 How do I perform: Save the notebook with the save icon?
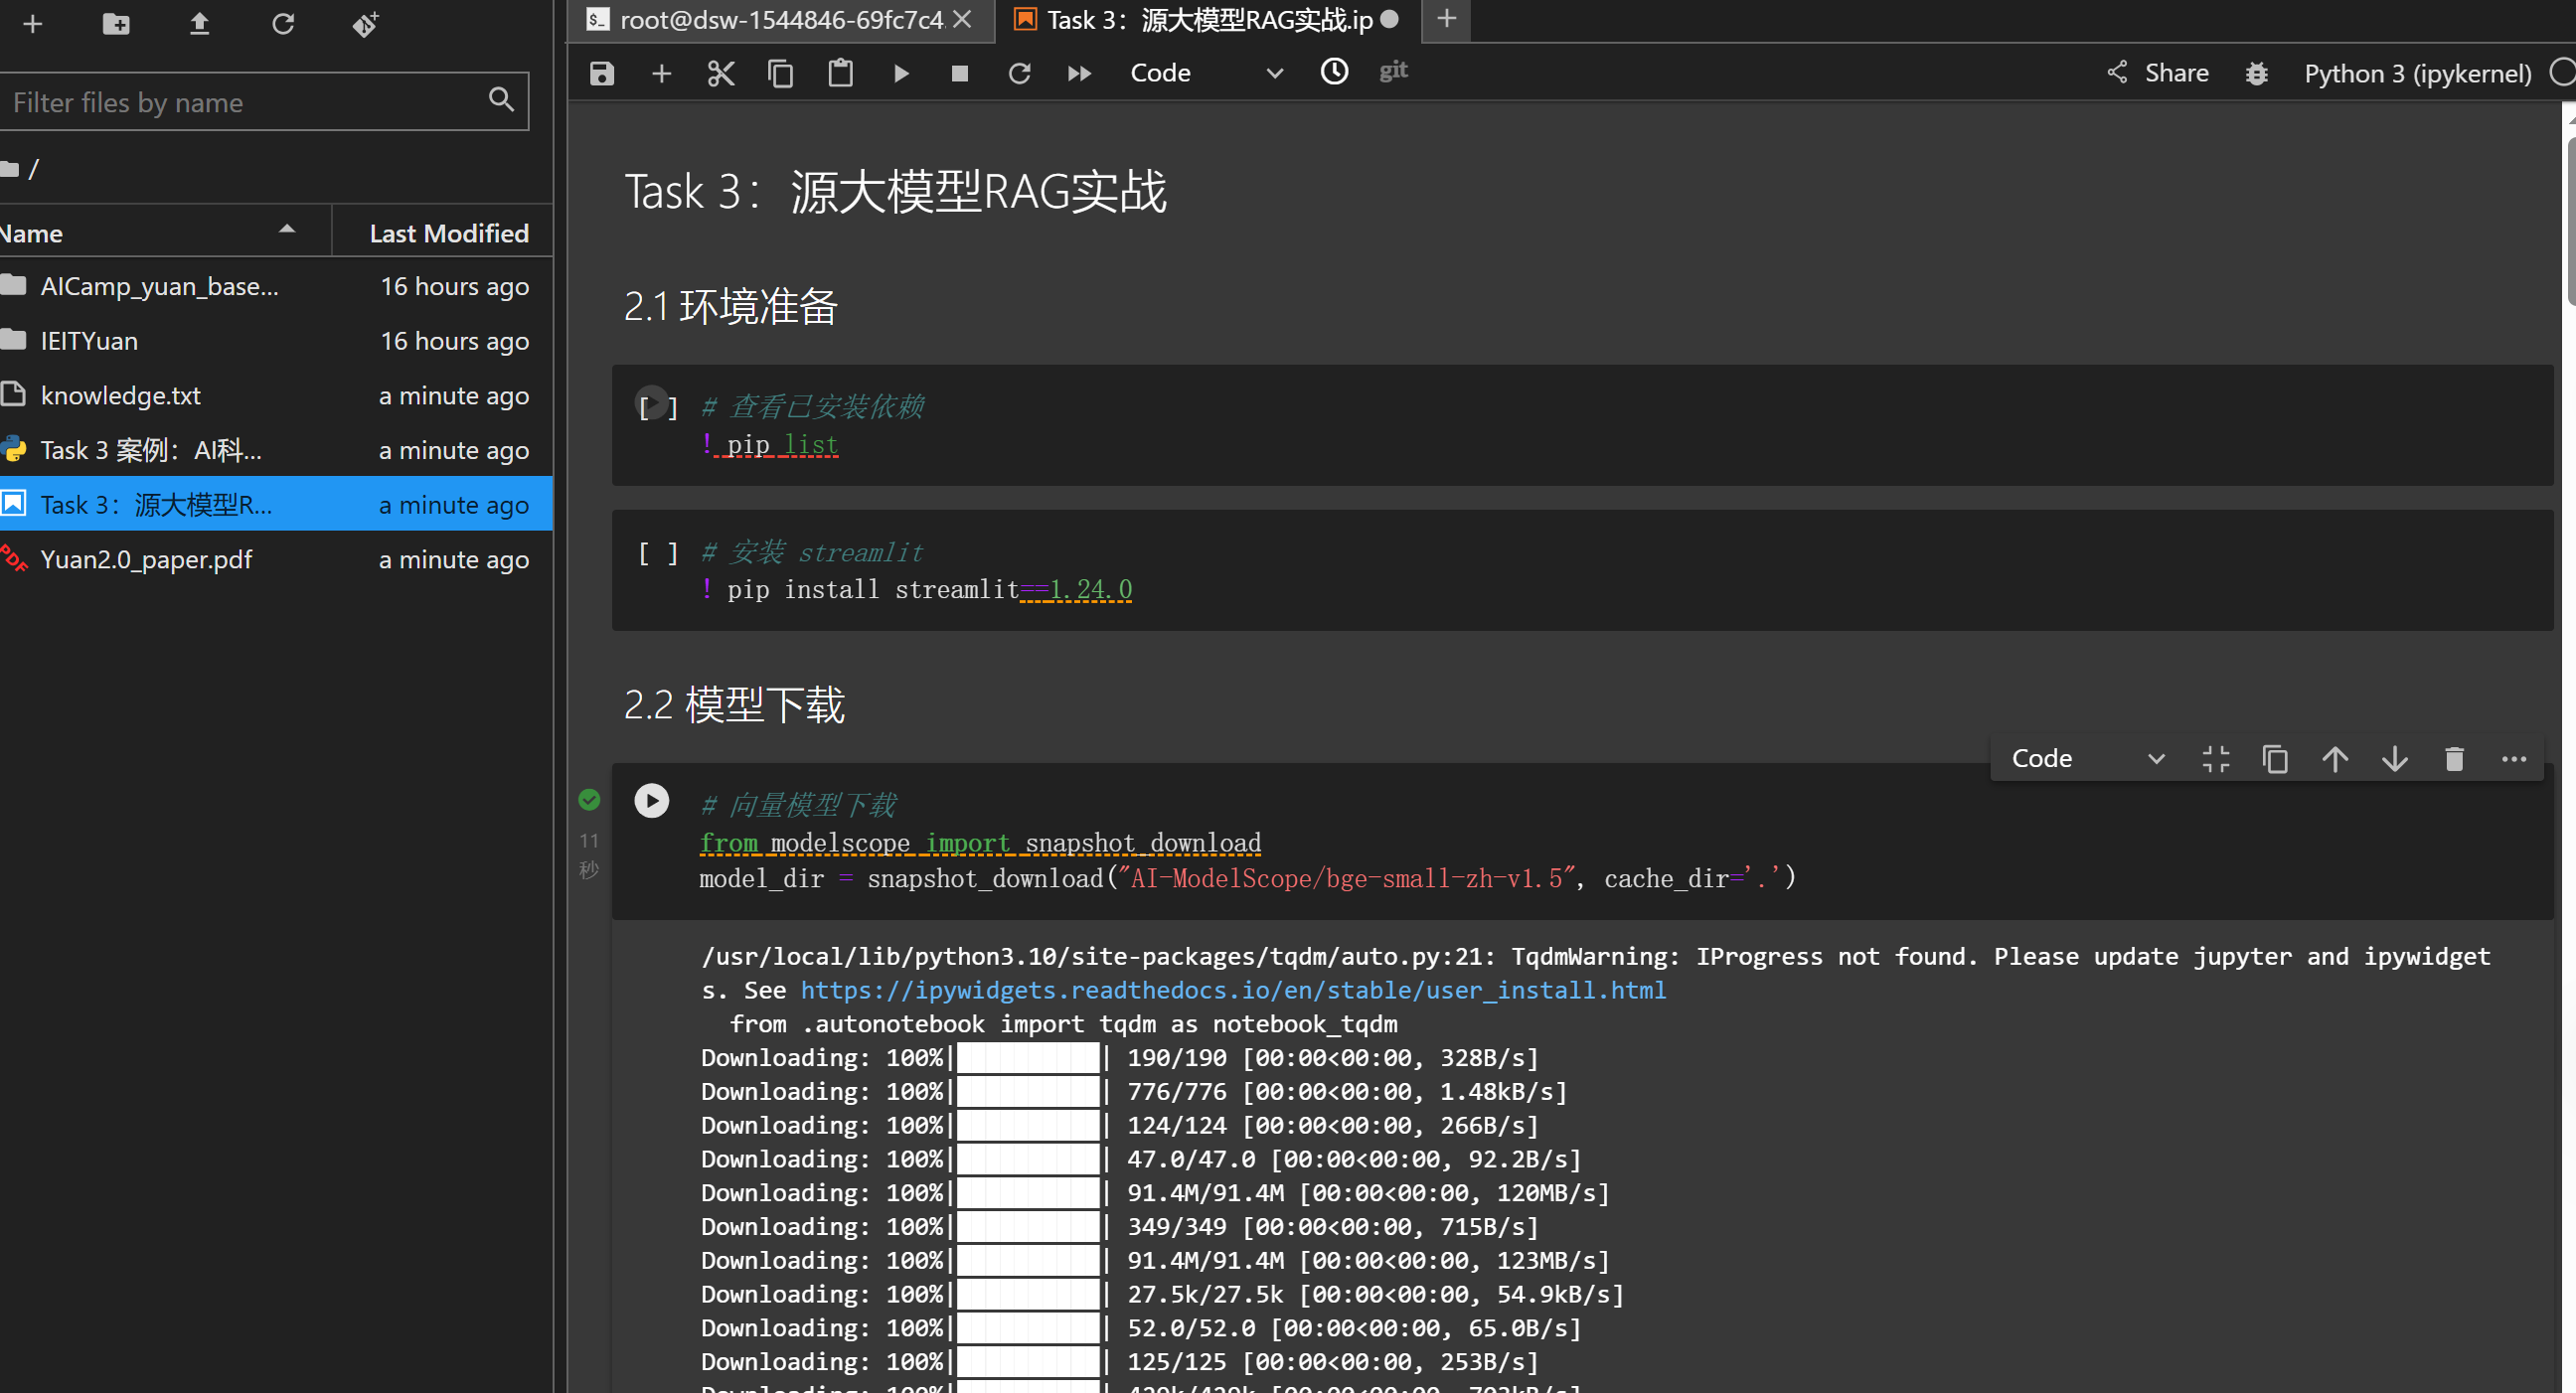601,73
